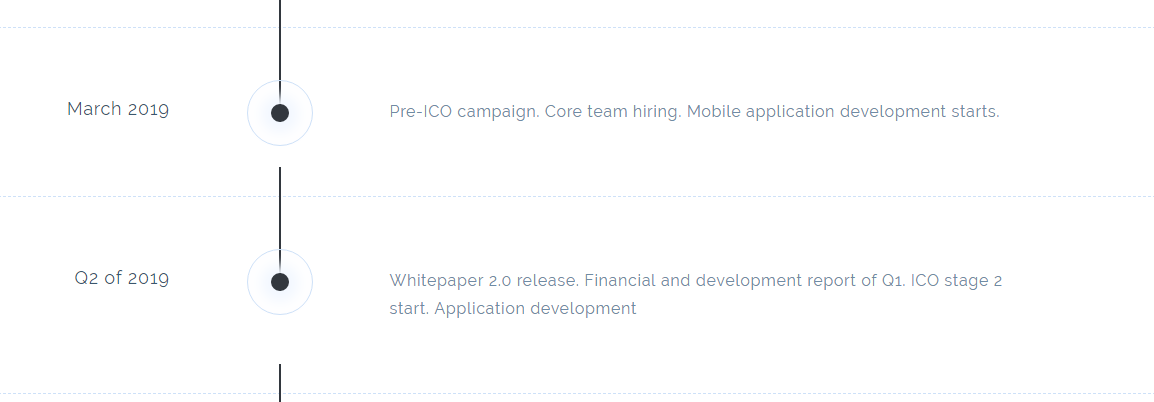The image size is (1154, 402).
Task: Click the March 2019 timeline dot
Action: point(280,113)
